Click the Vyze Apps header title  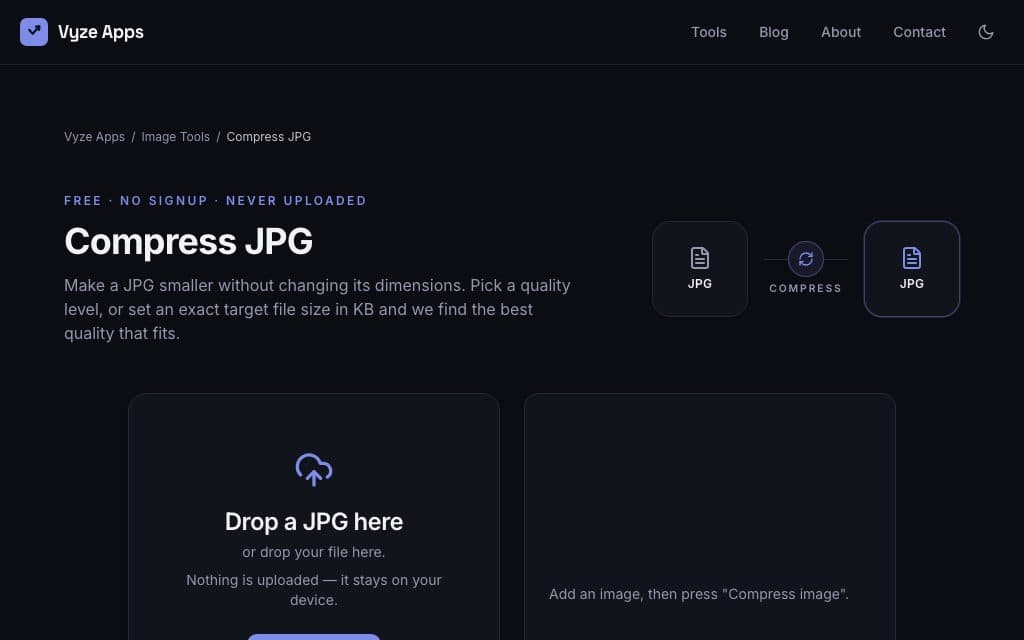tap(101, 32)
